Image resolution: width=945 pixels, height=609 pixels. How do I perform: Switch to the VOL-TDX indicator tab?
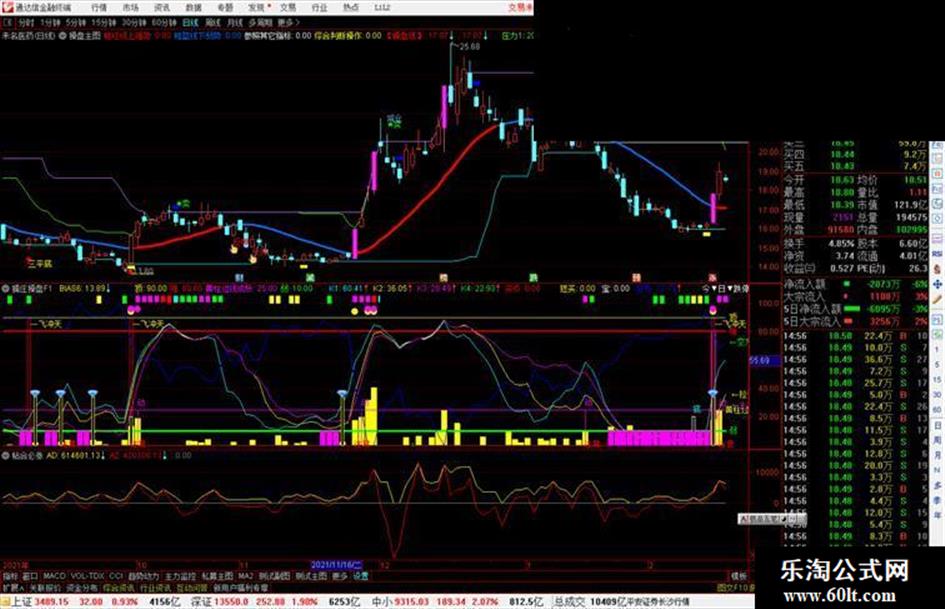[87, 576]
